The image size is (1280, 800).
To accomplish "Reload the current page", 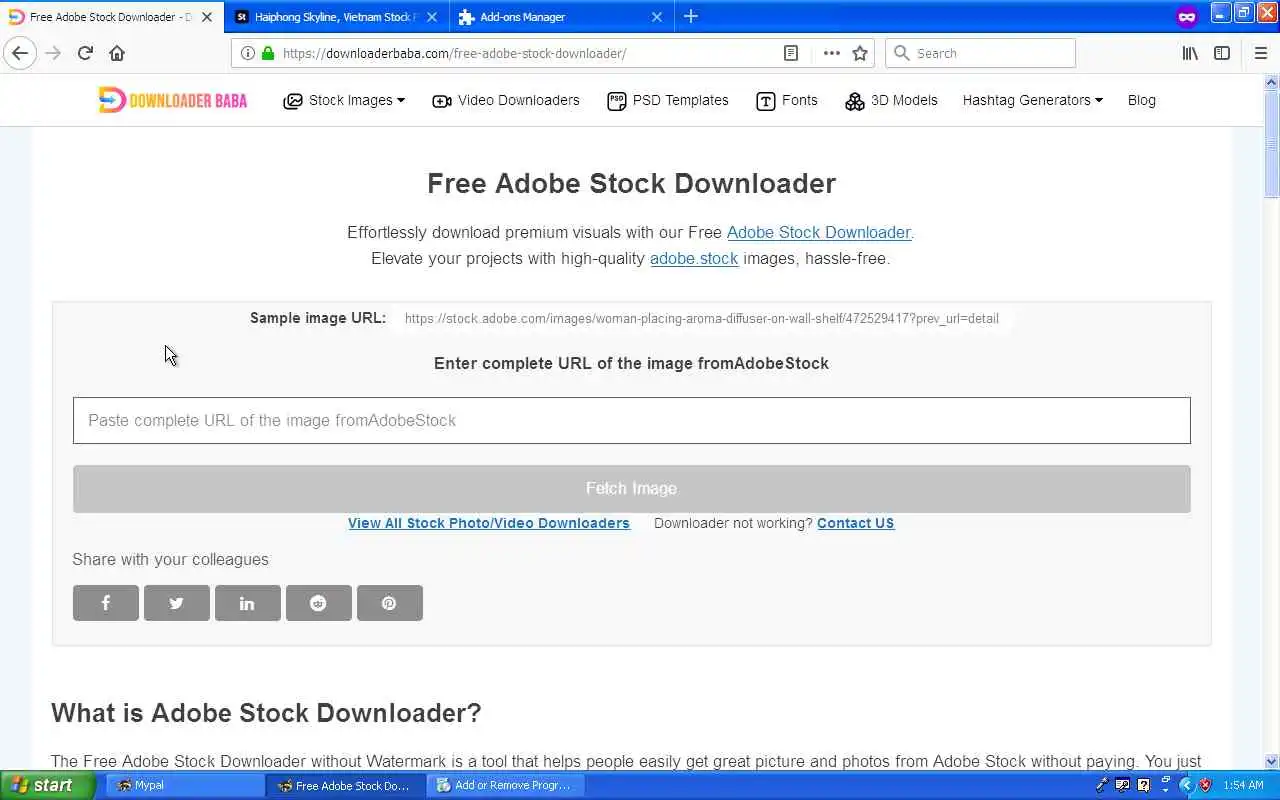I will pyautogui.click(x=85, y=53).
